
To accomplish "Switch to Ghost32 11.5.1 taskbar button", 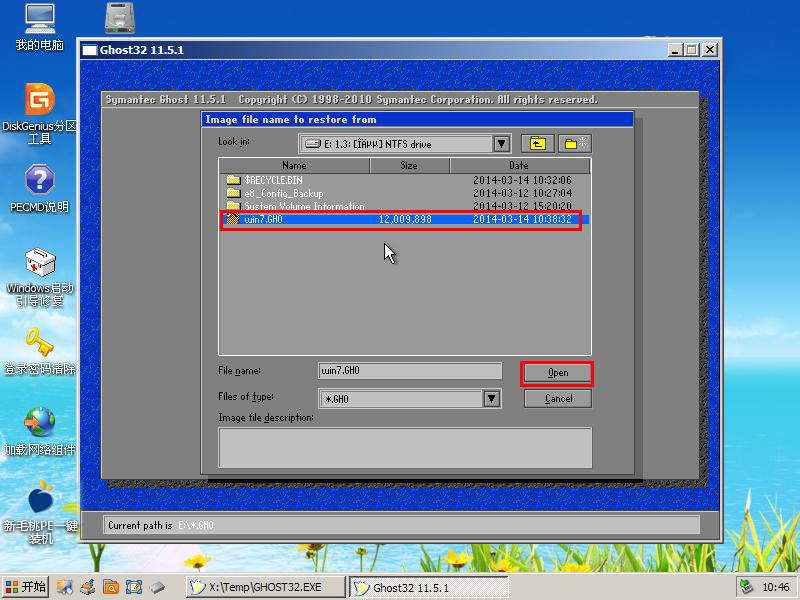I will [429, 587].
